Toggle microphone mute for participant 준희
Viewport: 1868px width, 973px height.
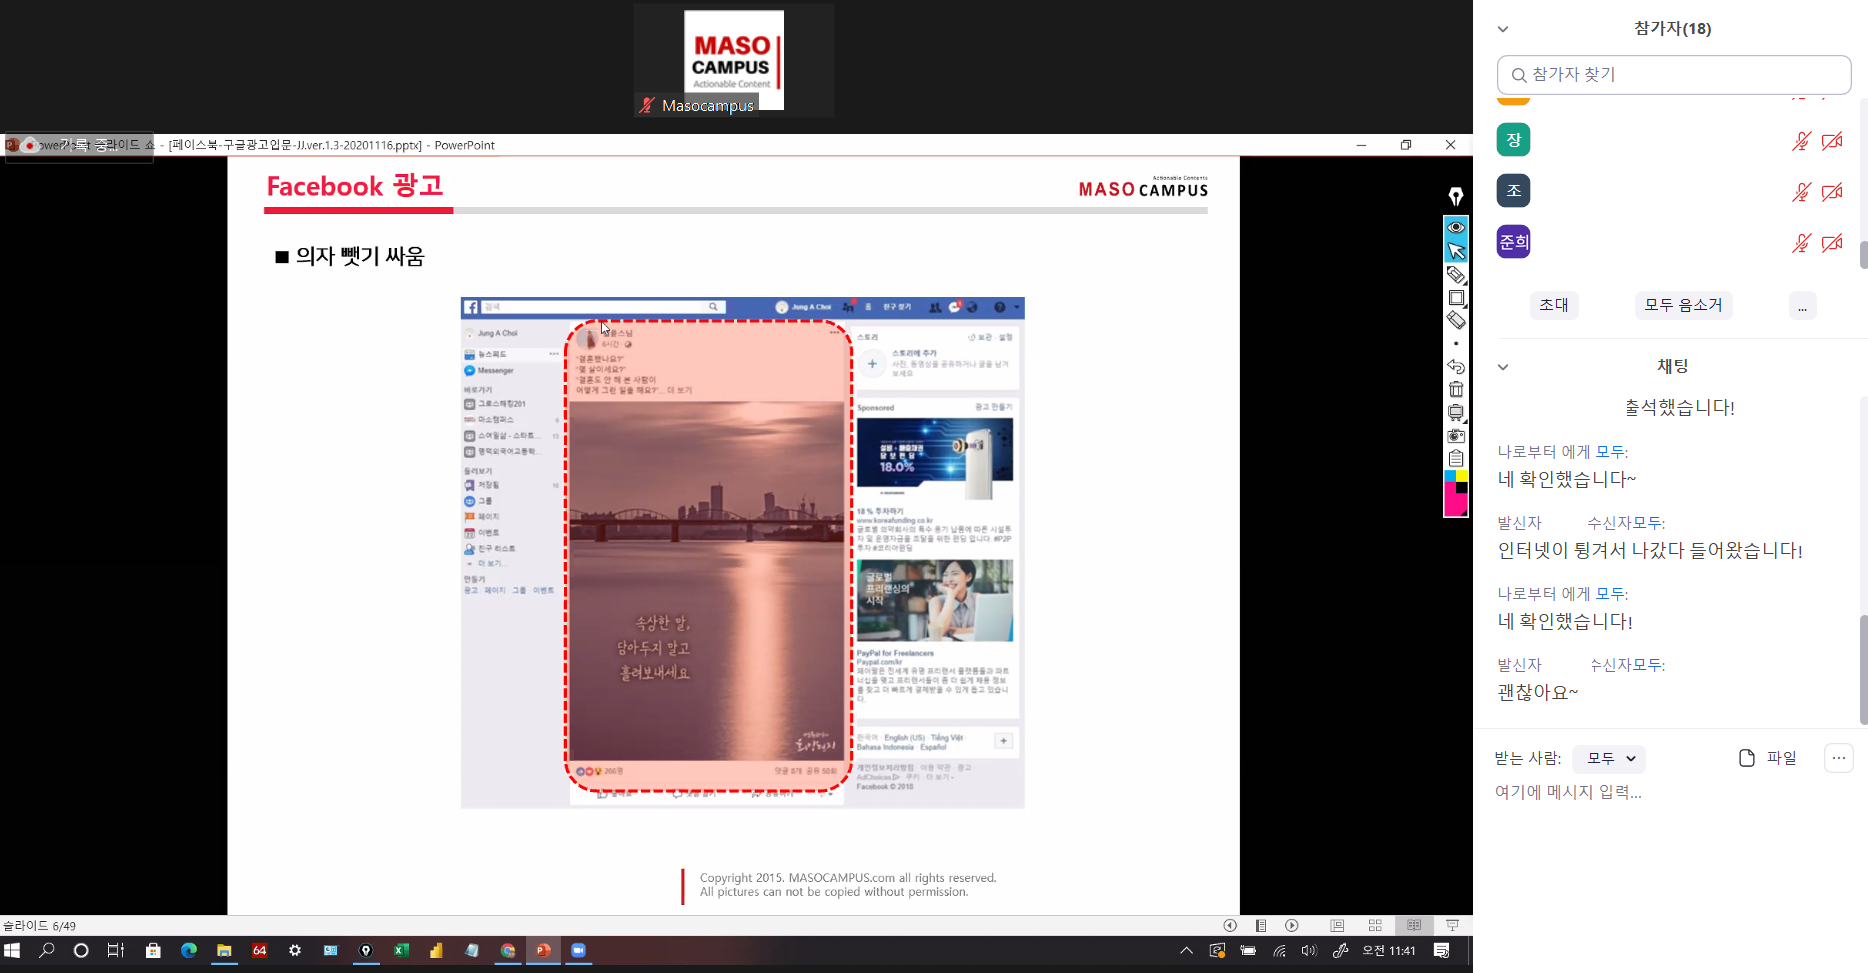pyautogui.click(x=1800, y=242)
